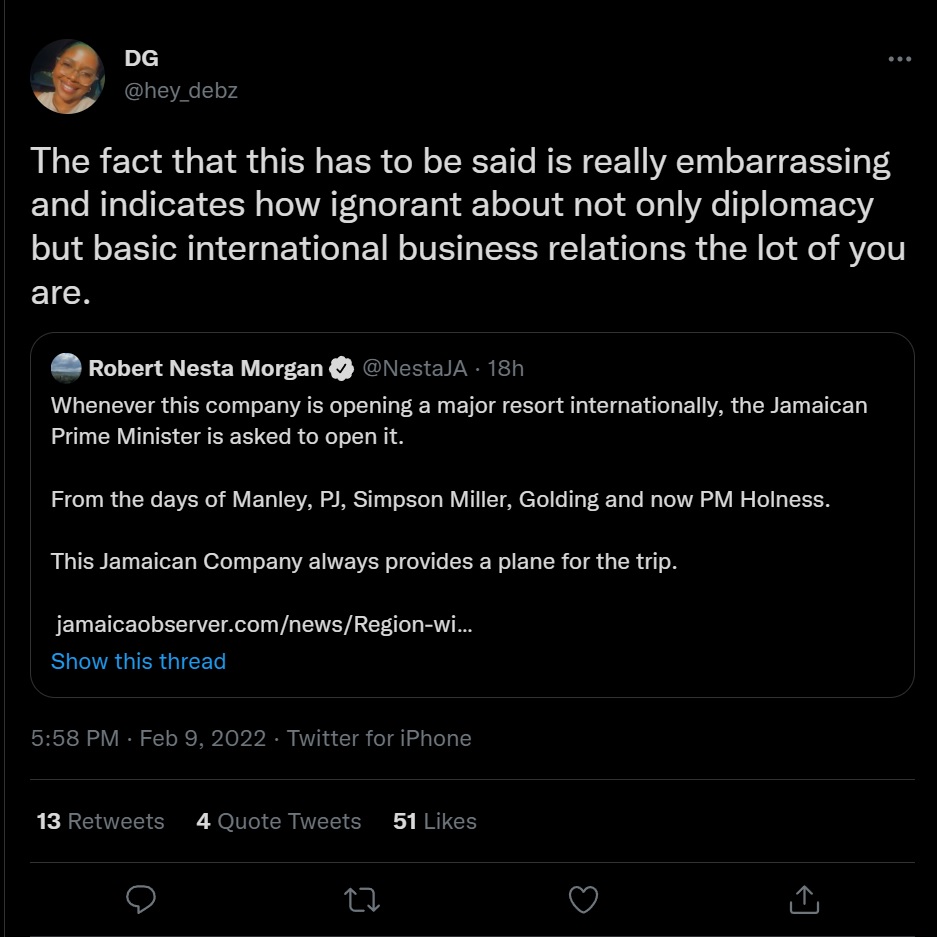Screen dimensions: 937x937
Task: Click the 5:58 PM Feb 9, 2022 timestamp
Action: coord(148,739)
